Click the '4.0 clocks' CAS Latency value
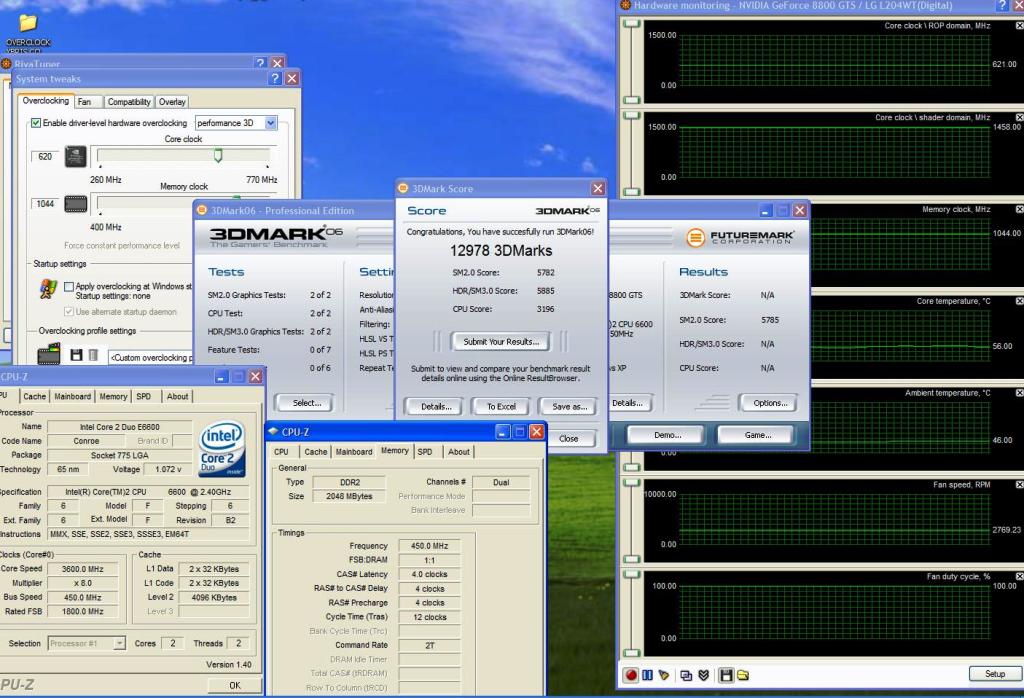Screen dimensions: 1024x698 429,575
